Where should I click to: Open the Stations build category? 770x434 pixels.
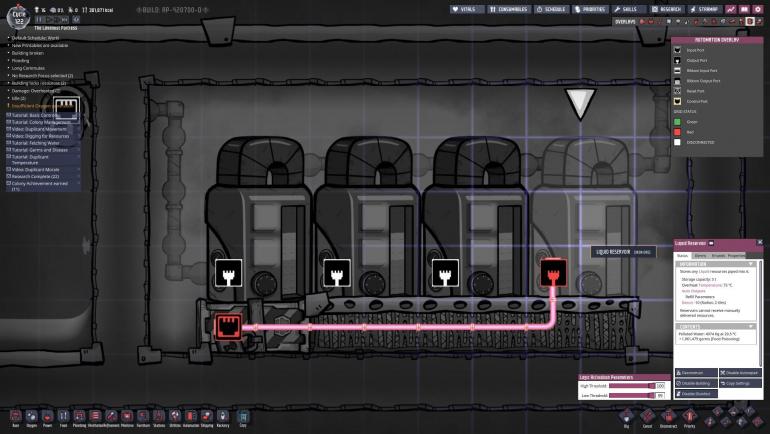click(159, 417)
